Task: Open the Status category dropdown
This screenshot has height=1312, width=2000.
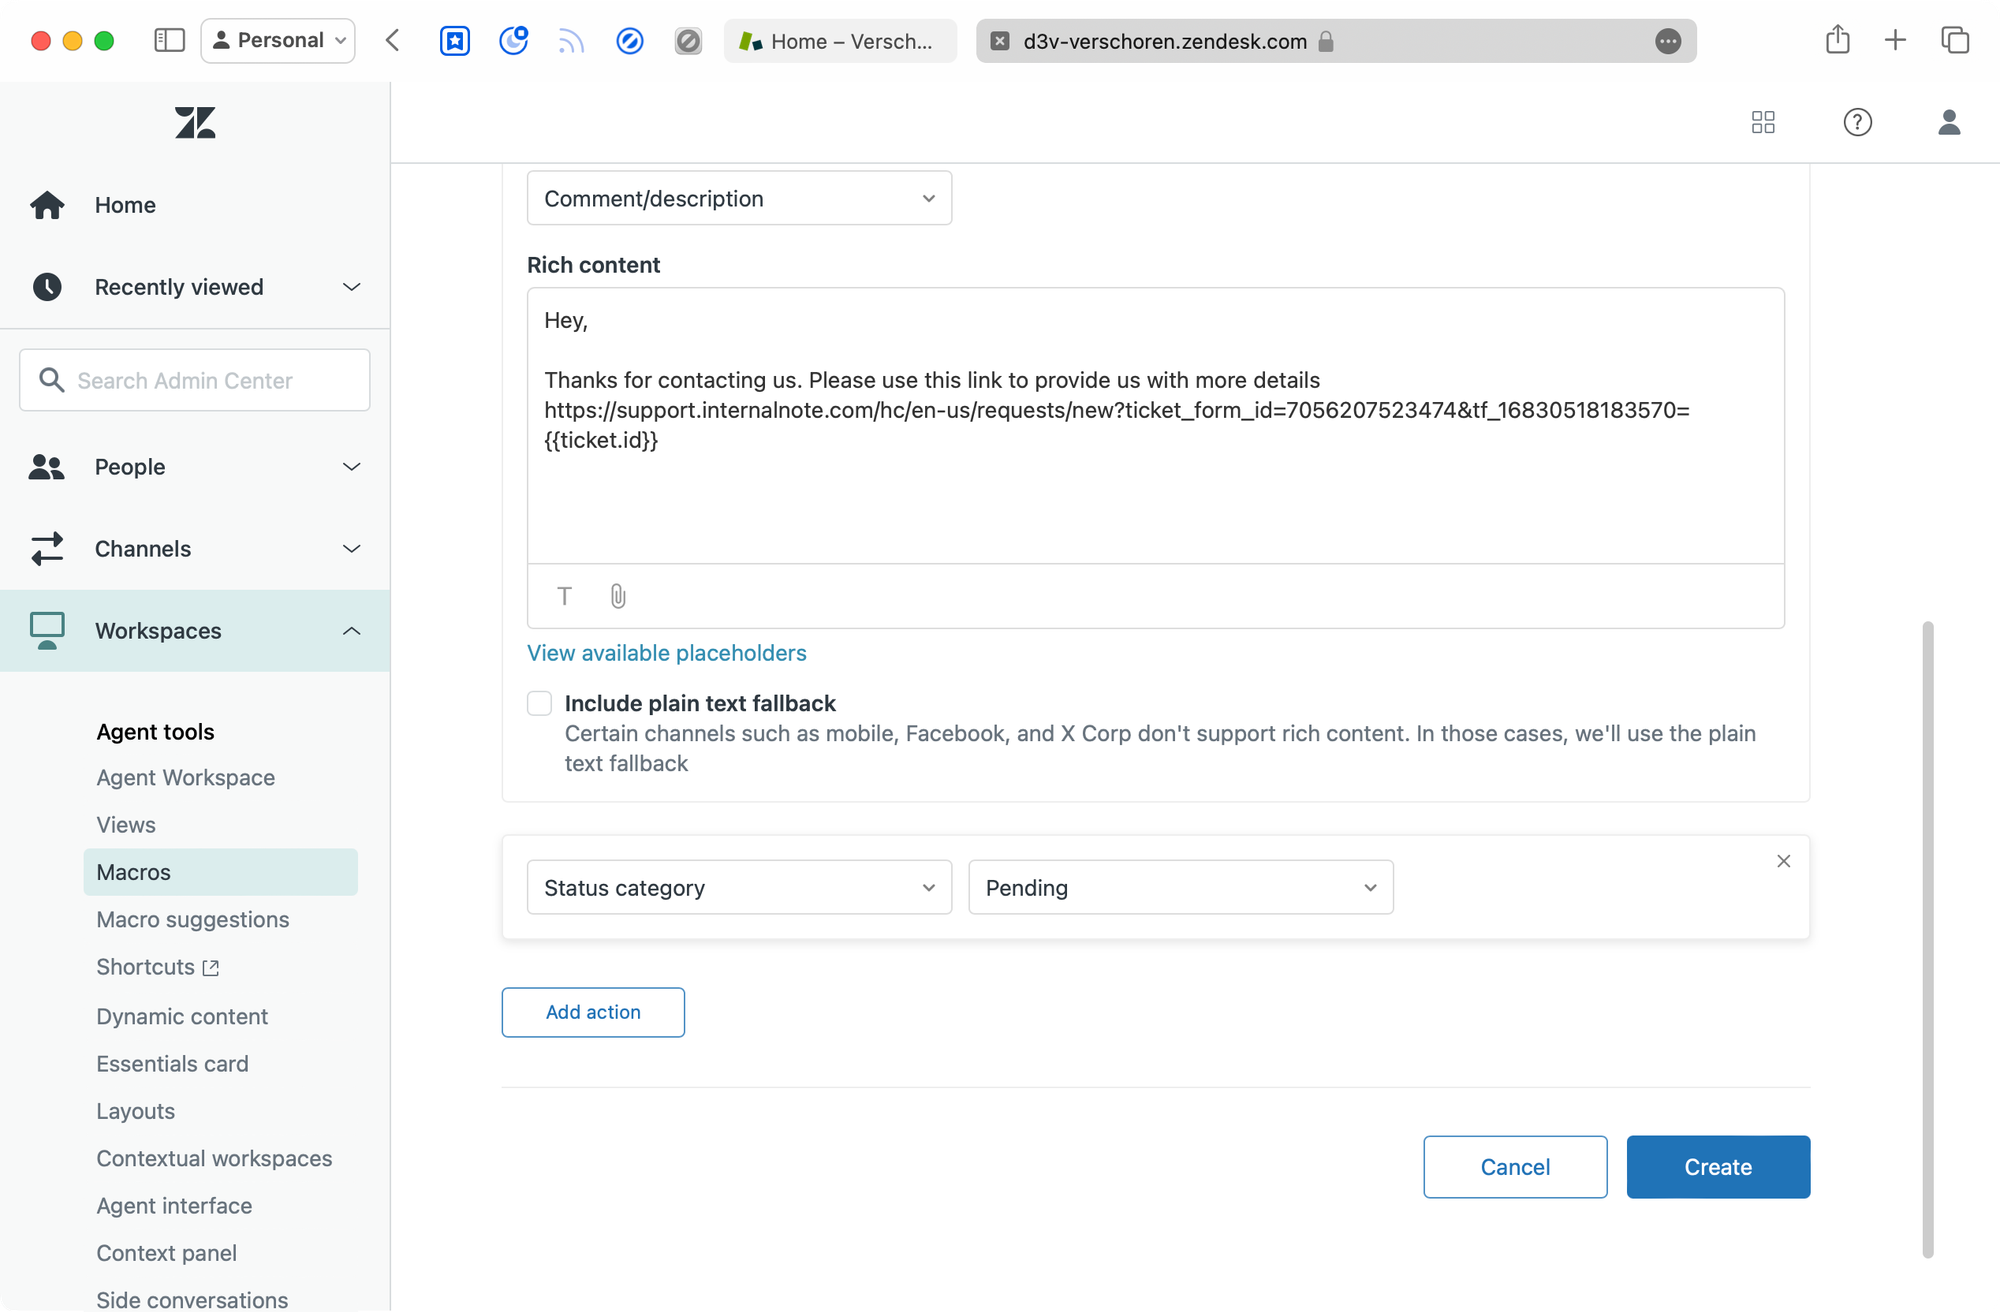Action: 739,888
